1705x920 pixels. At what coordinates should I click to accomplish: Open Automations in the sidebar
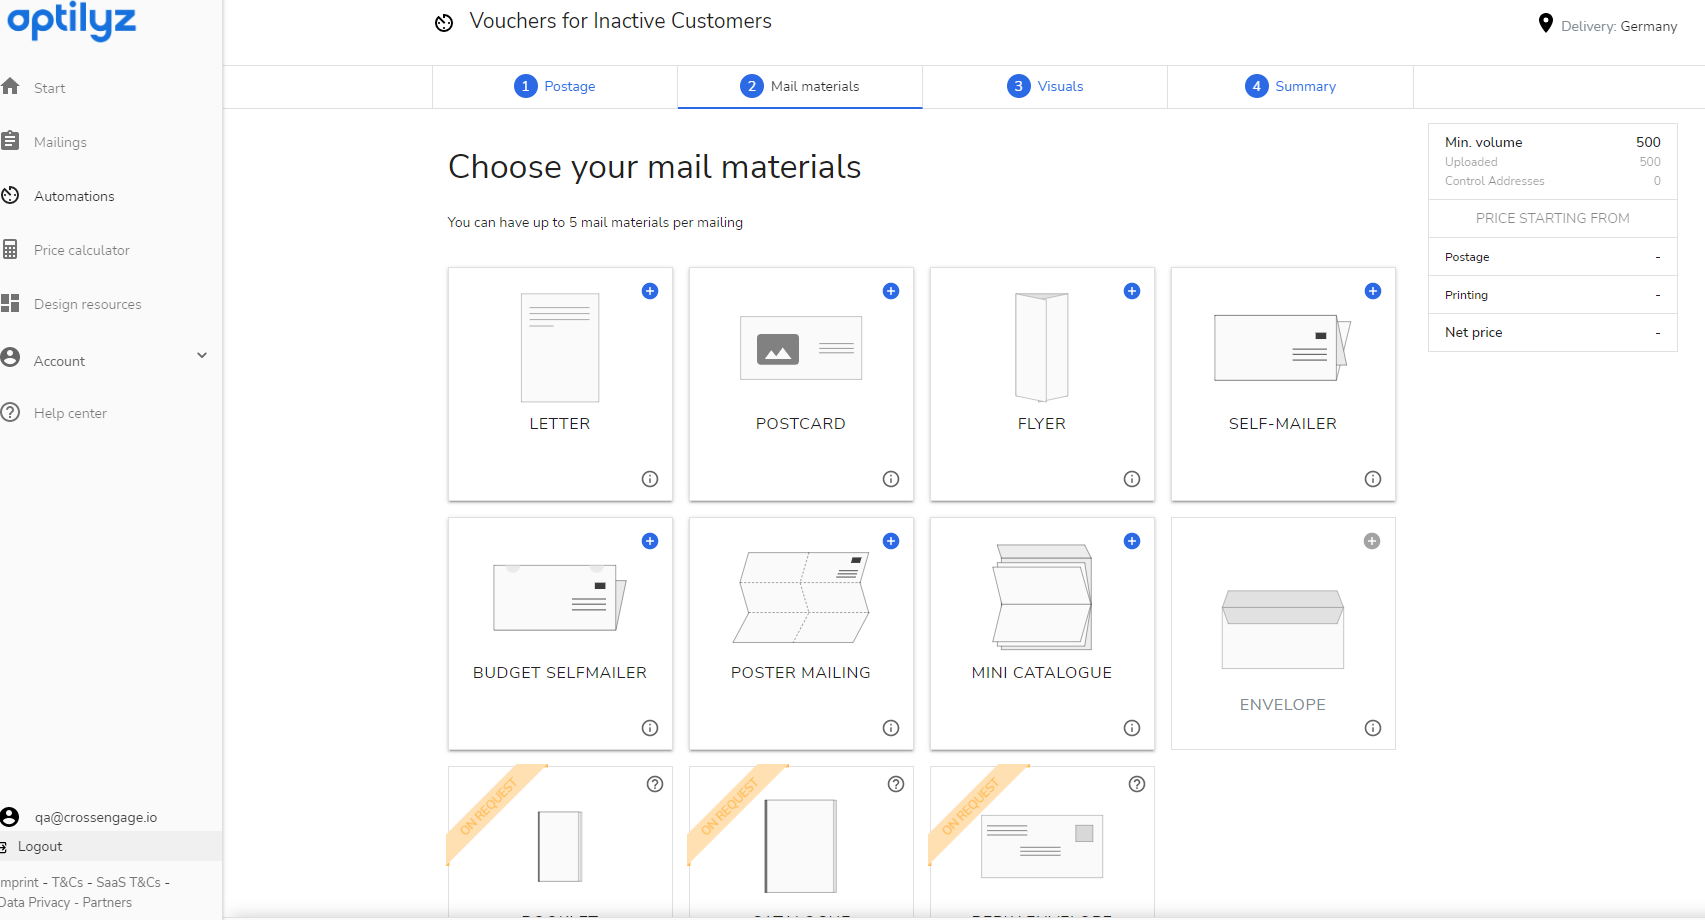click(x=74, y=196)
